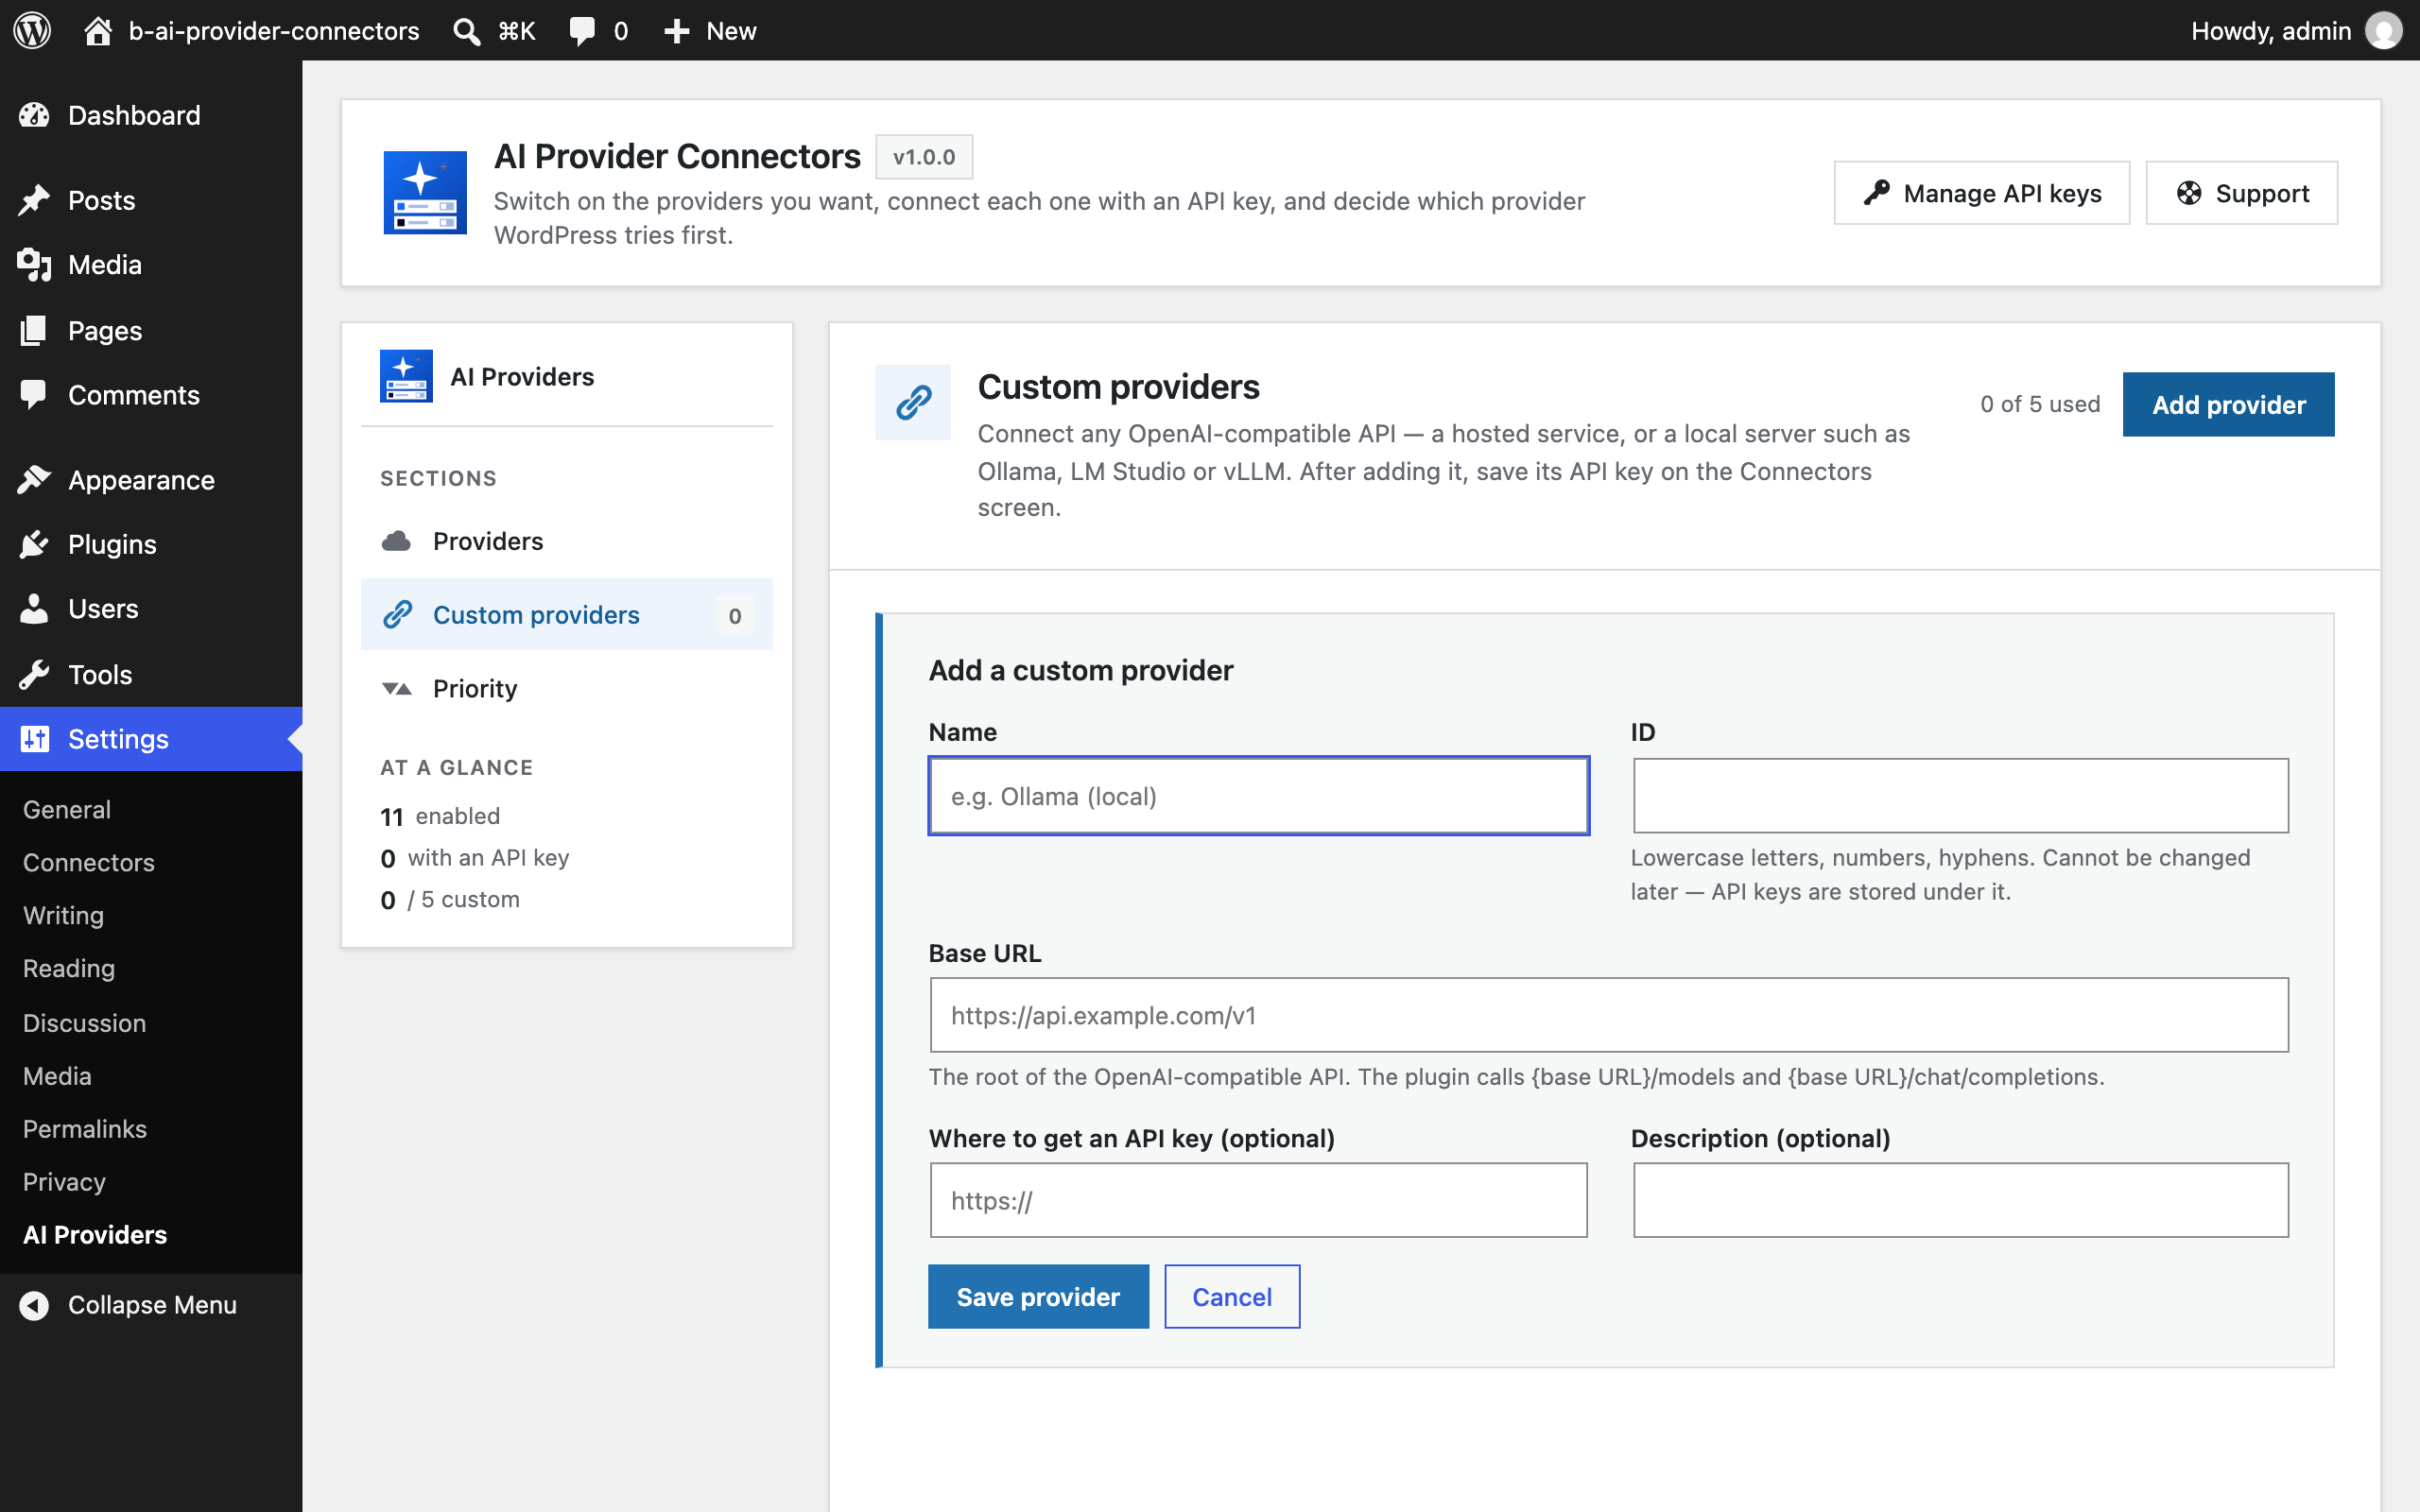The image size is (2420, 1512).
Task: Open the Settings menu
Action: [x=151, y=738]
